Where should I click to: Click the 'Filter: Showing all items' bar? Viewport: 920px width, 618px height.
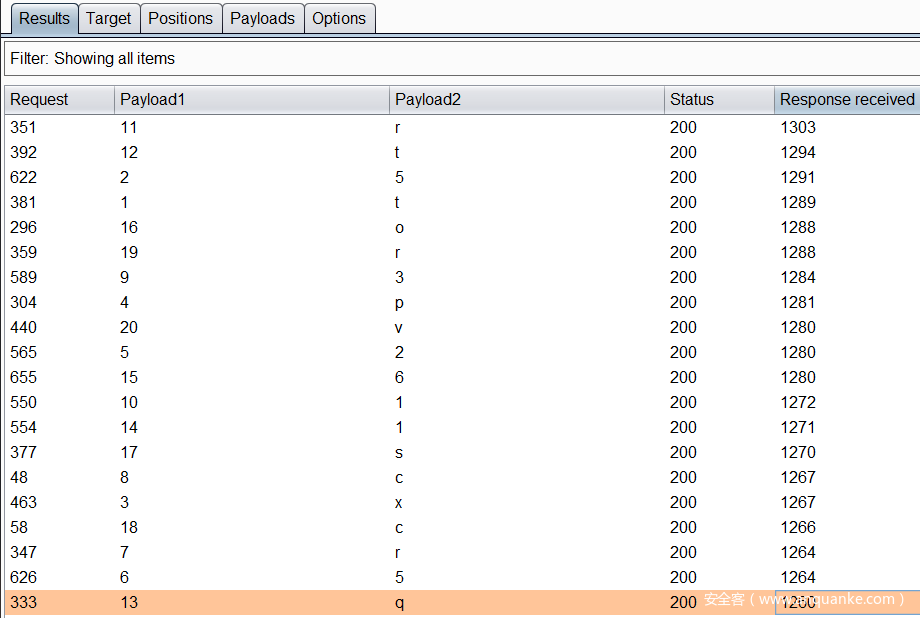pos(460,59)
